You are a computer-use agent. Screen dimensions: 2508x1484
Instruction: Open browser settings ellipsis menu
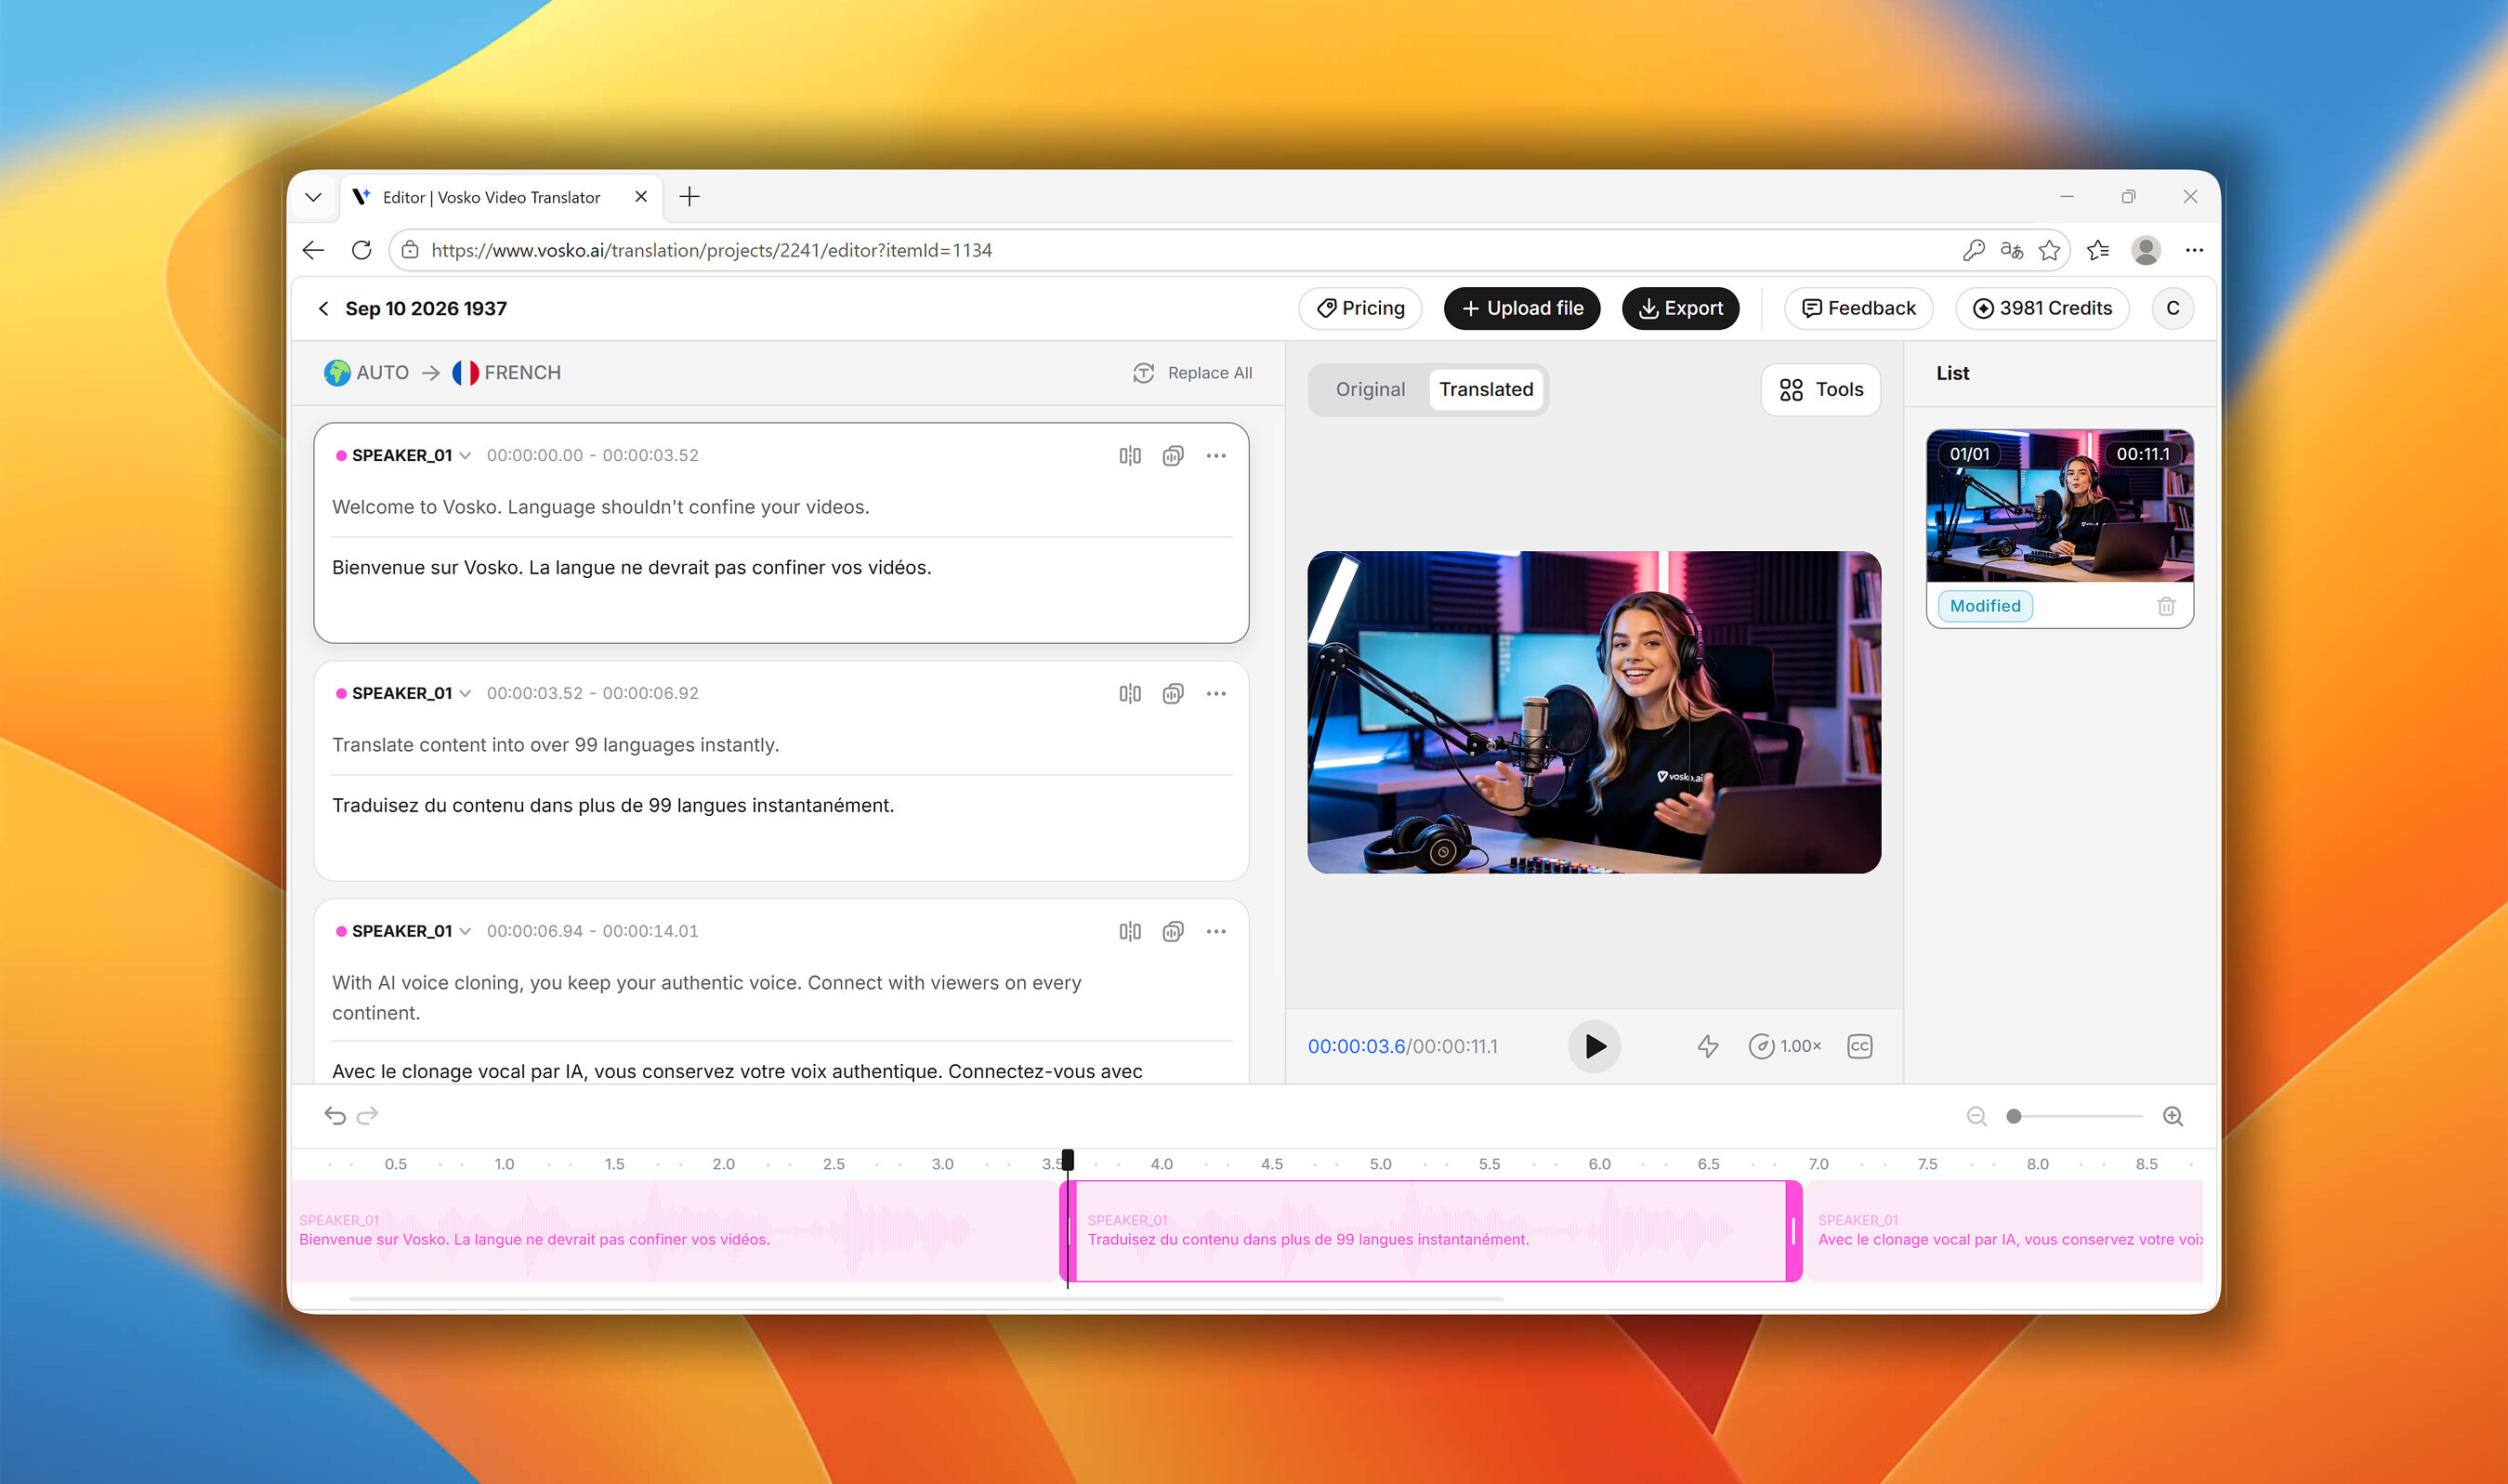point(2194,250)
